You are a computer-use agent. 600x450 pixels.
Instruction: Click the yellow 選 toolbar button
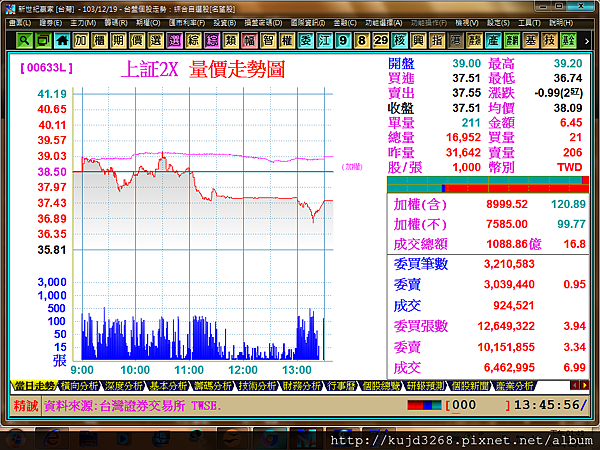click(155, 40)
